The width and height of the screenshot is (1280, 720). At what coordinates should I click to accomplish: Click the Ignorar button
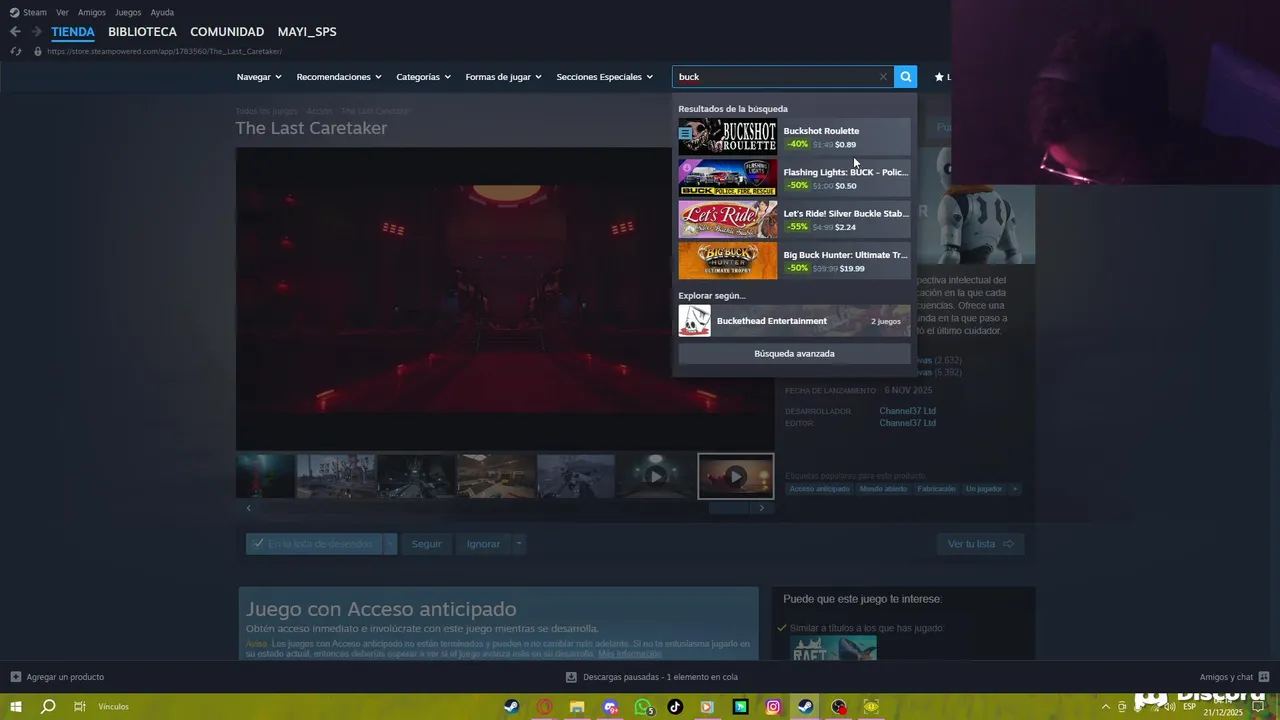click(x=483, y=544)
